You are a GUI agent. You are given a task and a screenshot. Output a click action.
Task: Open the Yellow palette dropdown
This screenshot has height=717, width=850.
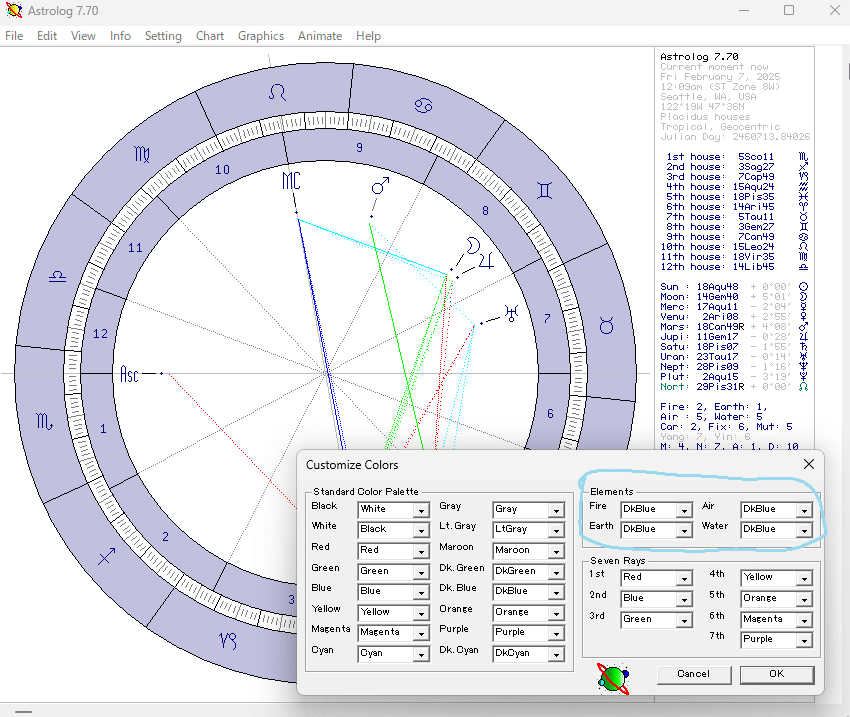pyautogui.click(x=421, y=613)
